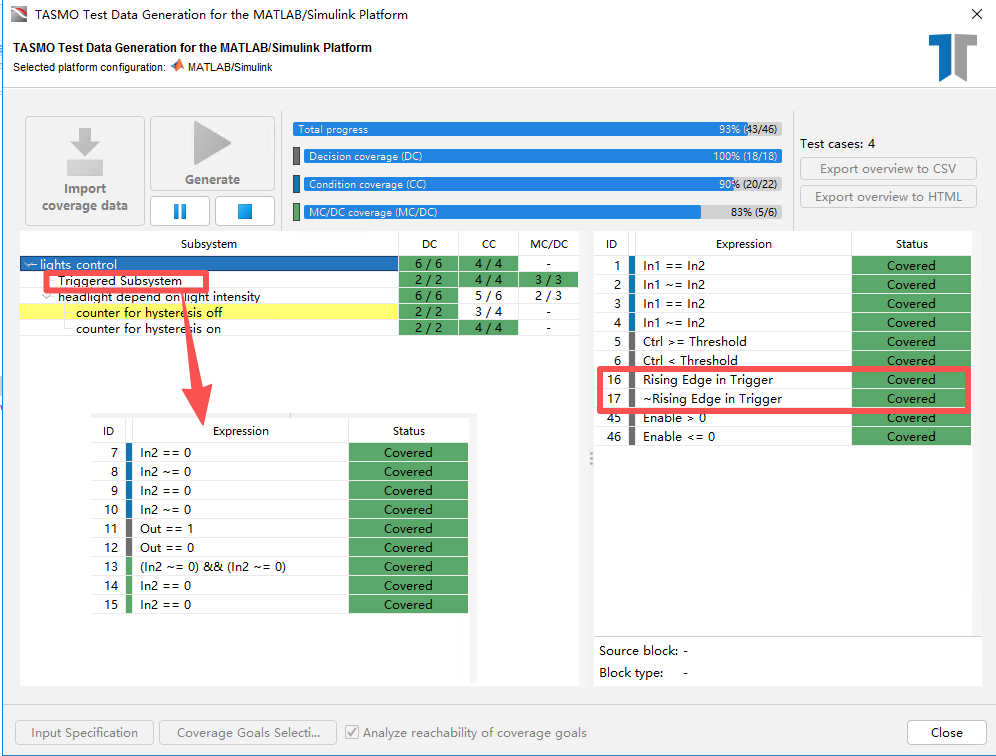Click the Subsystem column header

(209, 244)
